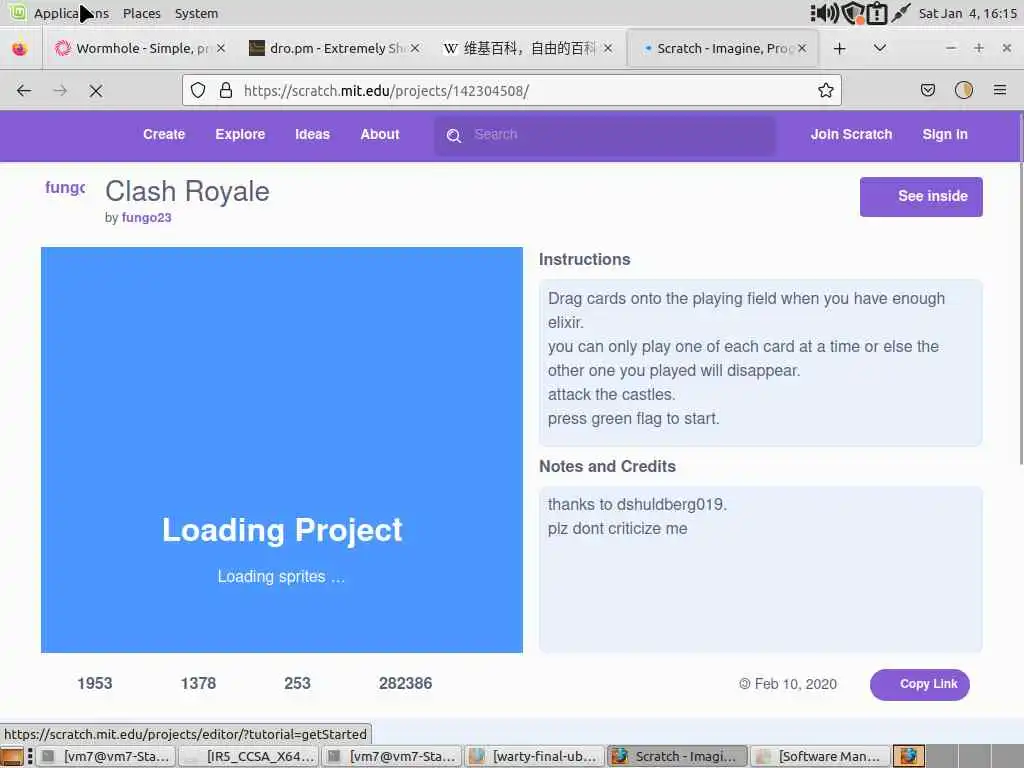Switch to IRS_CCSA_X64 taskbar window
Image resolution: width=1024 pixels, height=768 pixels.
(x=249, y=756)
